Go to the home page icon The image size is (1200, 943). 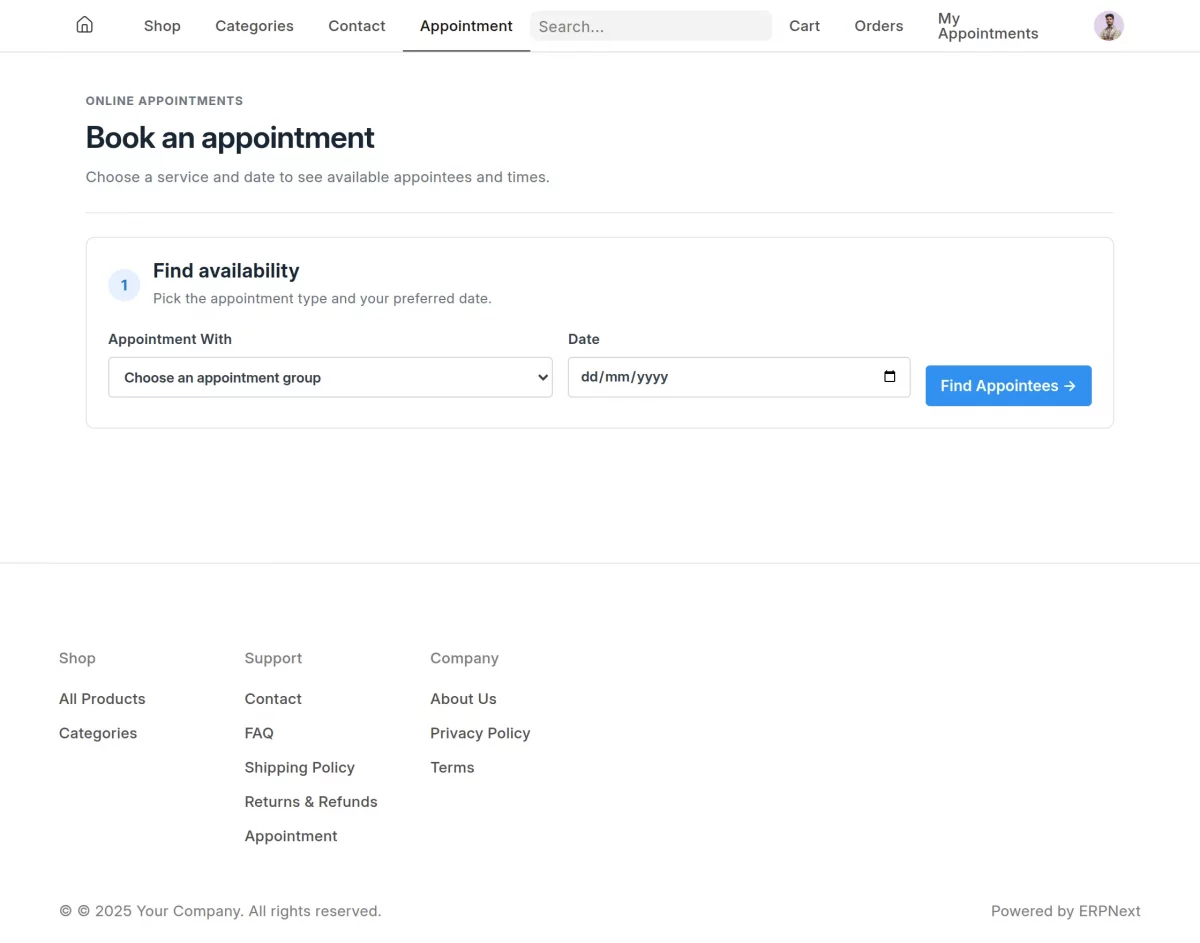pos(85,25)
